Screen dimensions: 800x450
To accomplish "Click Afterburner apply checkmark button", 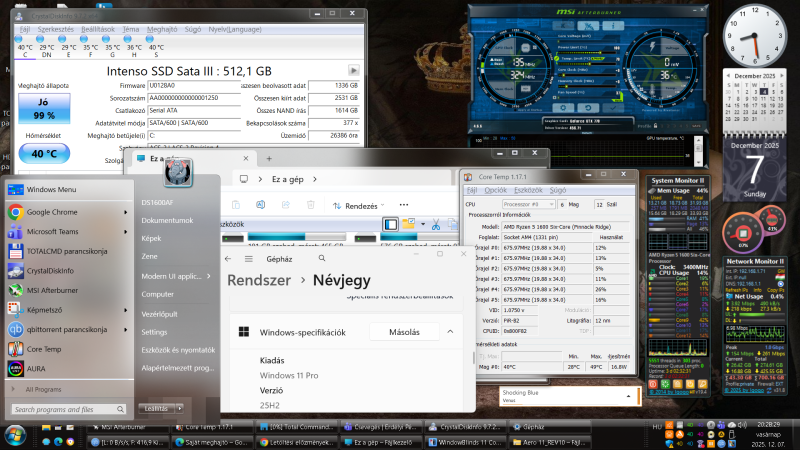I will (613, 108).
